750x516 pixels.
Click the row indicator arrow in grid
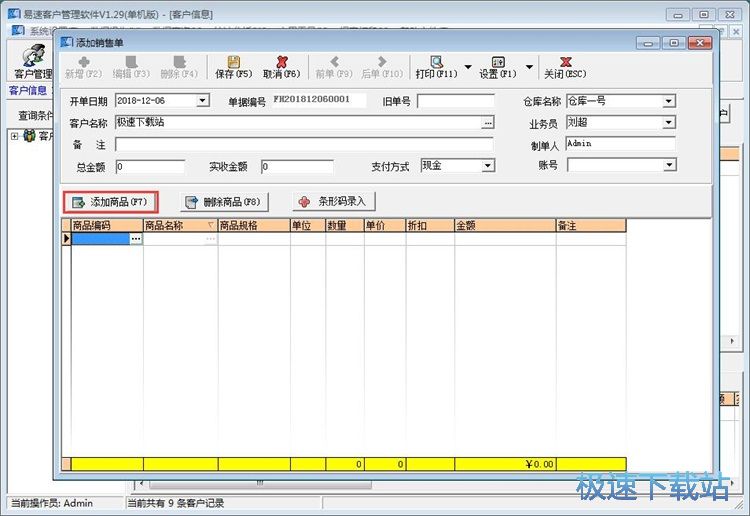point(66,239)
